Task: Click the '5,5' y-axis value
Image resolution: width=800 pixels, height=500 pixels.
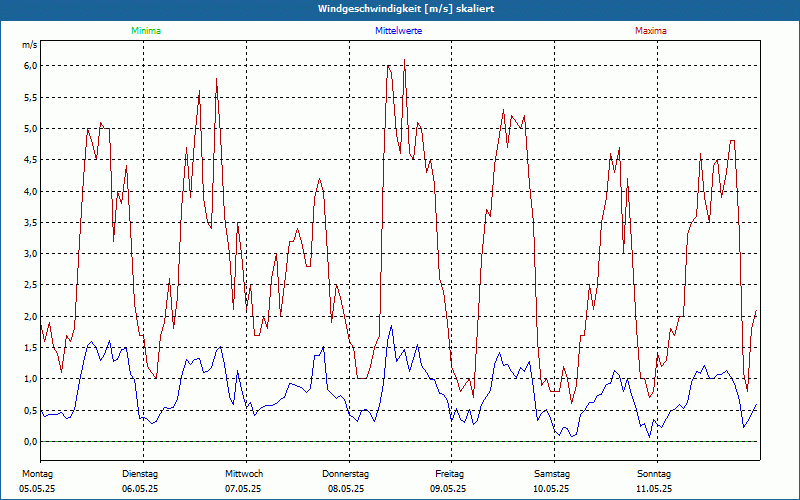Action: [x=31, y=97]
